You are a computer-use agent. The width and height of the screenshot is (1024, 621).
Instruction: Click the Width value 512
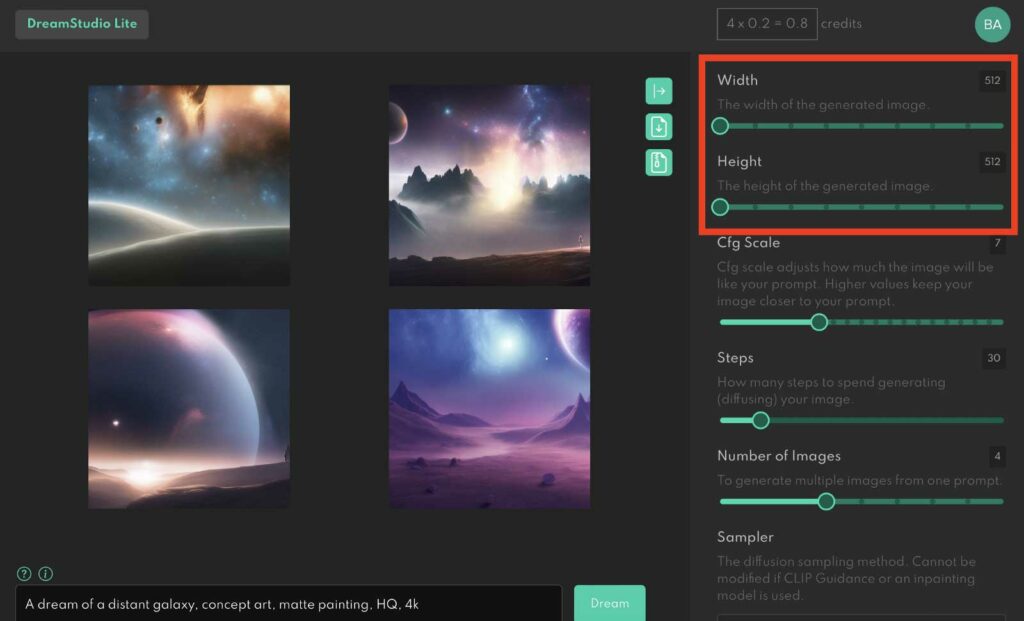click(992, 80)
